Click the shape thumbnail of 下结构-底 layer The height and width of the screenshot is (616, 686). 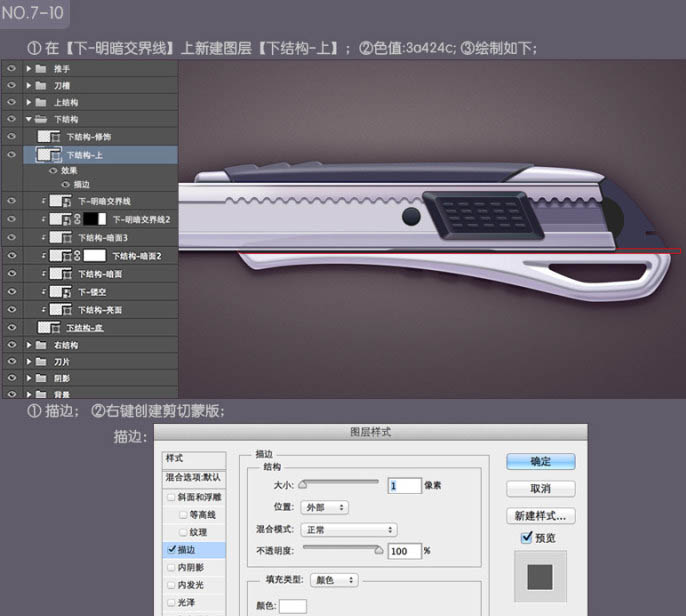[x=49, y=327]
